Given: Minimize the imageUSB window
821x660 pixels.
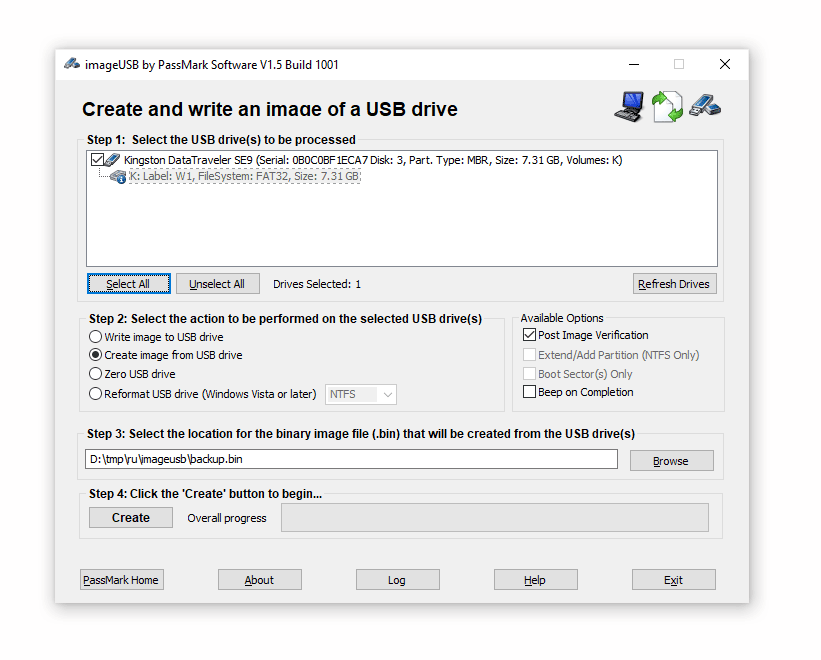Looking at the screenshot, I should 634,64.
